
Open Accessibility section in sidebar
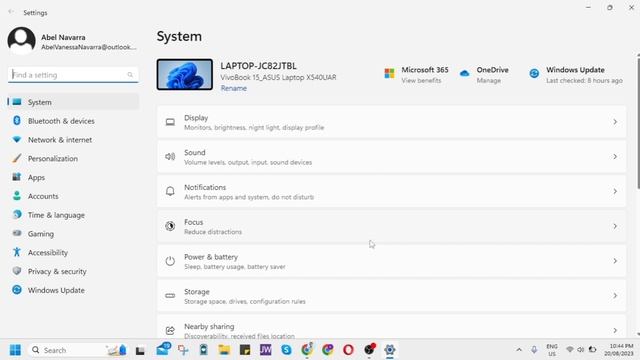[73, 252]
